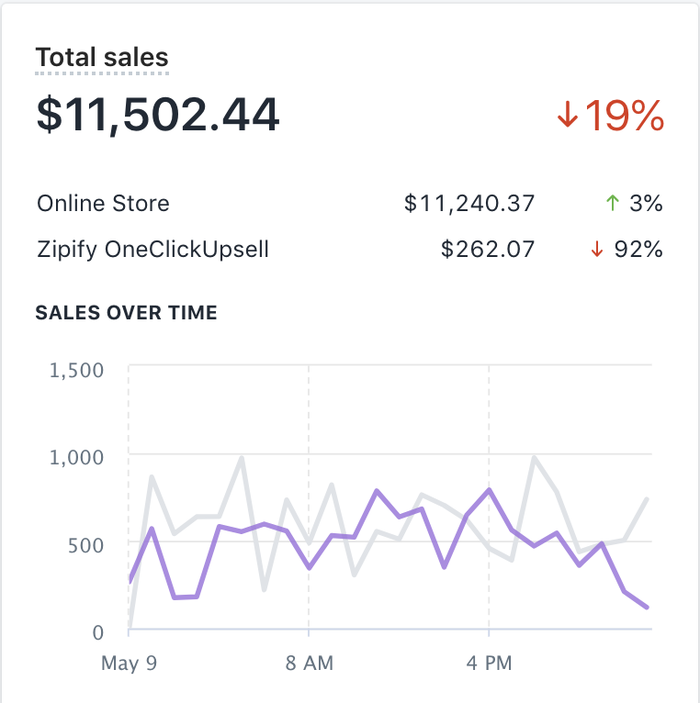
Task: Select the Online Store row label
Action: tap(103, 204)
